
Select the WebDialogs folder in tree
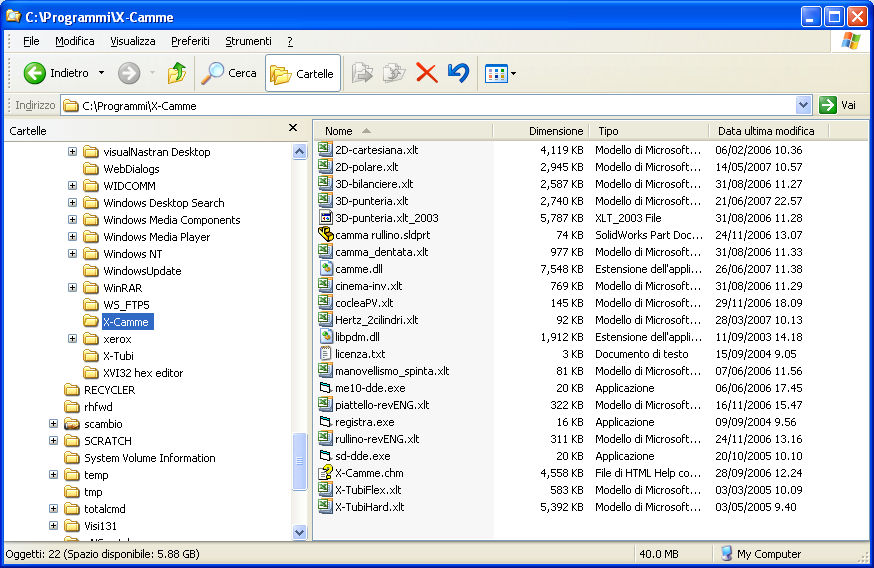pos(121,169)
